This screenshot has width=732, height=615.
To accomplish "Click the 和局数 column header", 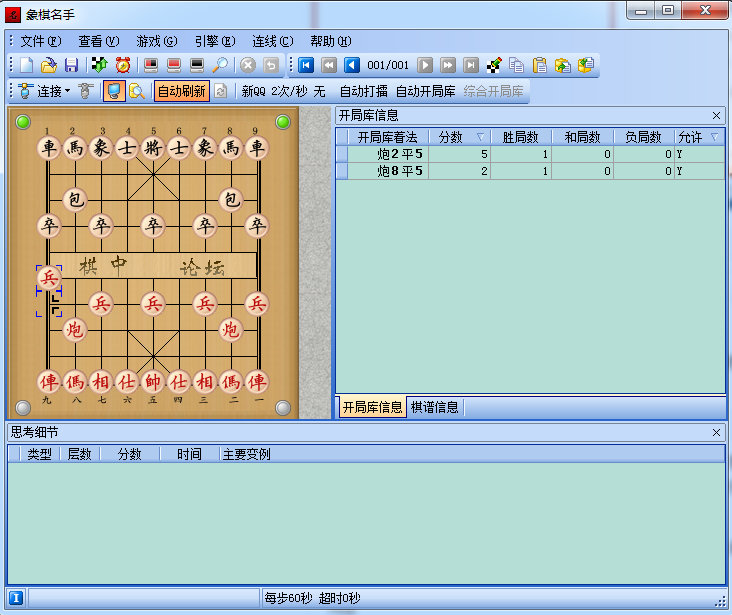I will click(x=583, y=137).
